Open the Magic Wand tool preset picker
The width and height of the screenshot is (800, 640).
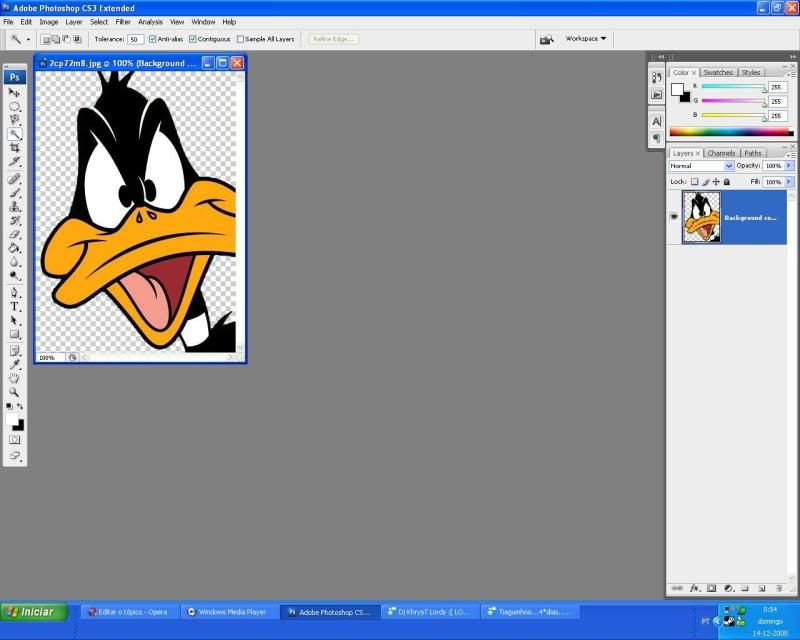point(28,39)
